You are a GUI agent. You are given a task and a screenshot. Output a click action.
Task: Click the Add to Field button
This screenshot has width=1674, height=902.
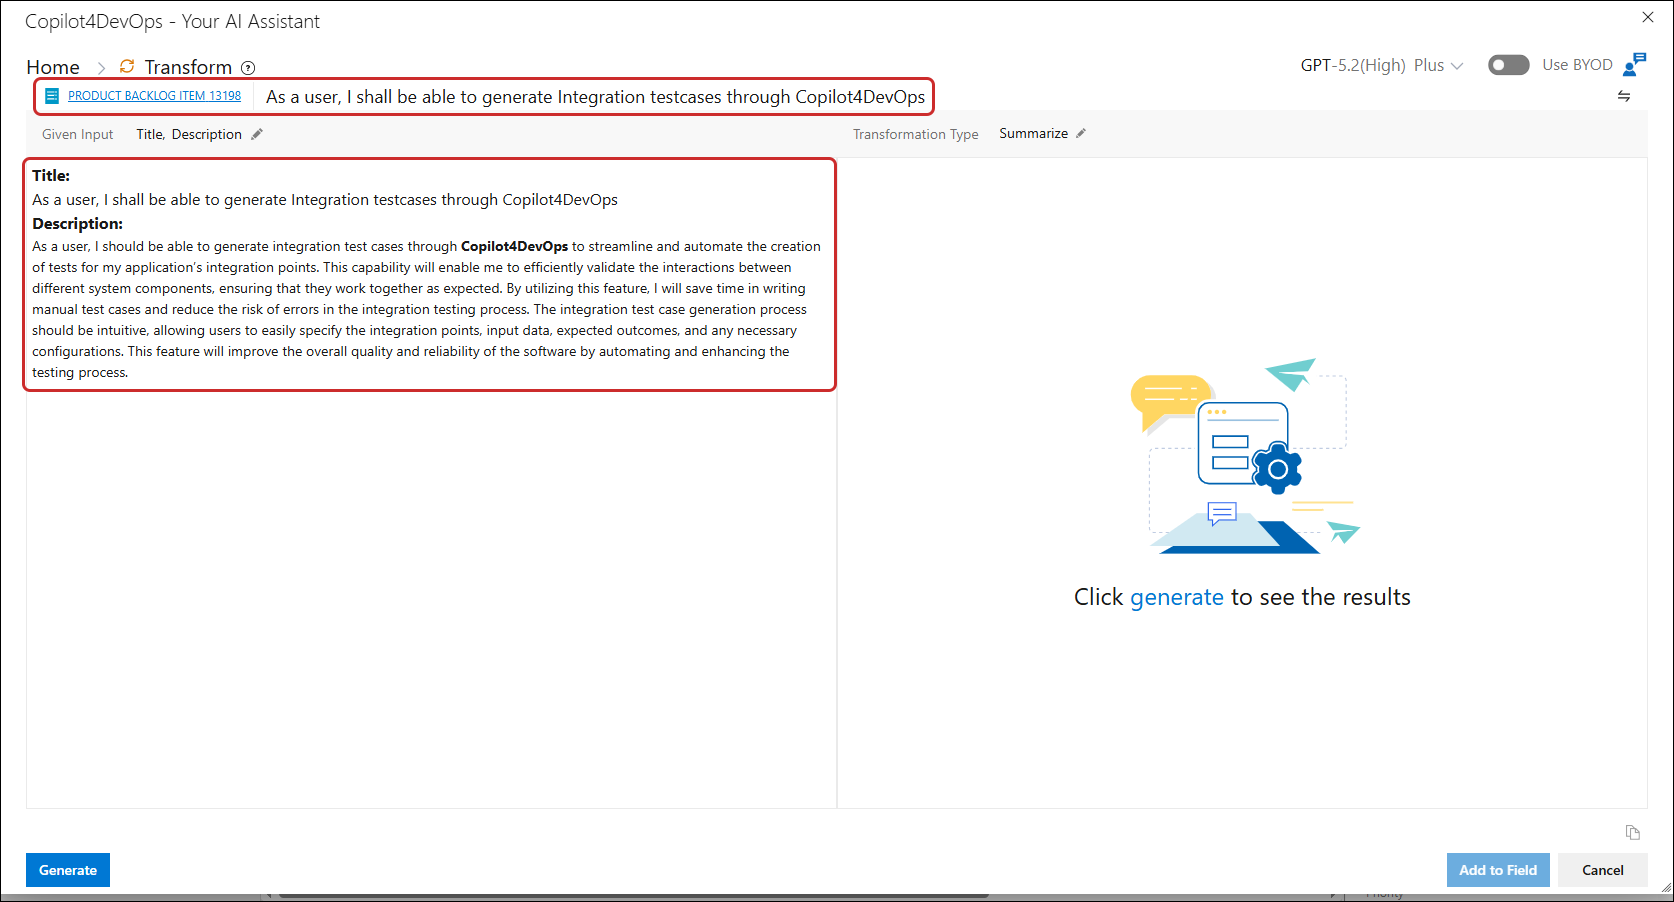tap(1497, 870)
